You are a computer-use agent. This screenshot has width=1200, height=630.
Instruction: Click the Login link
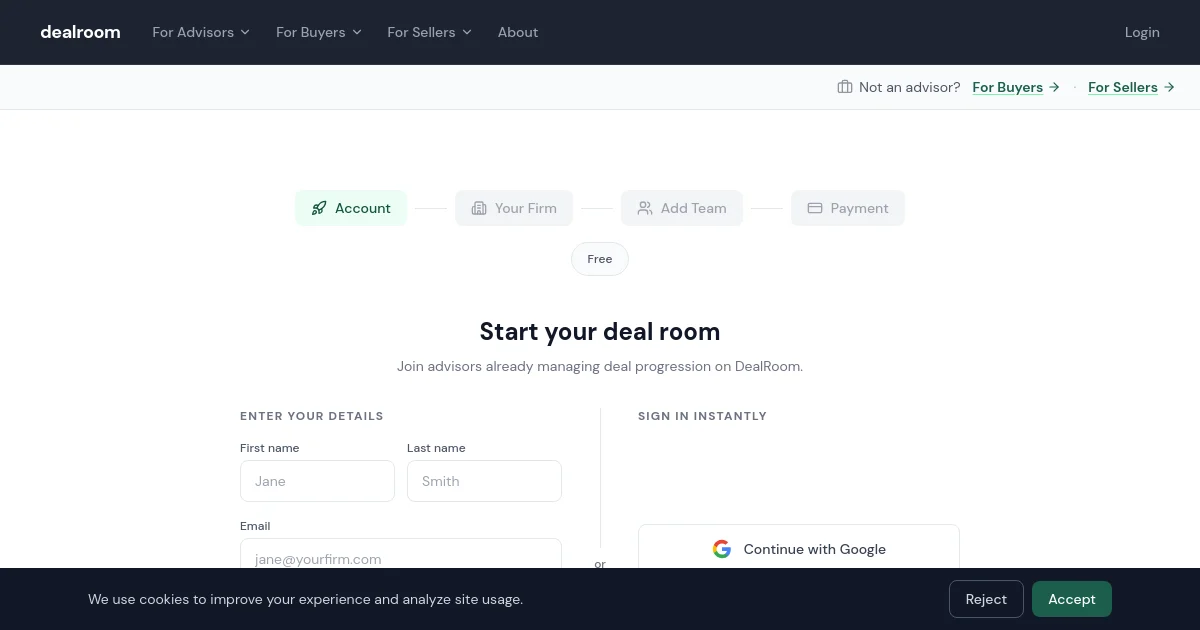[1142, 32]
